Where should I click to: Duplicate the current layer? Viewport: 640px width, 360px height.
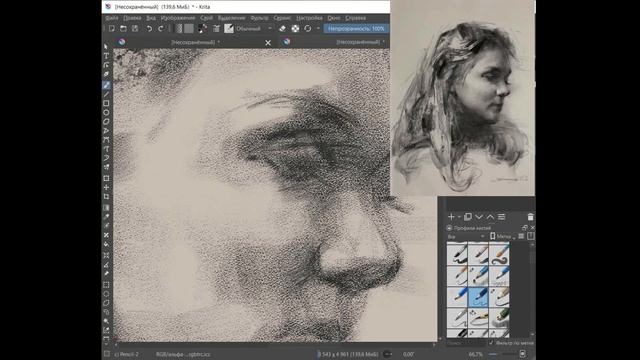(x=468, y=217)
